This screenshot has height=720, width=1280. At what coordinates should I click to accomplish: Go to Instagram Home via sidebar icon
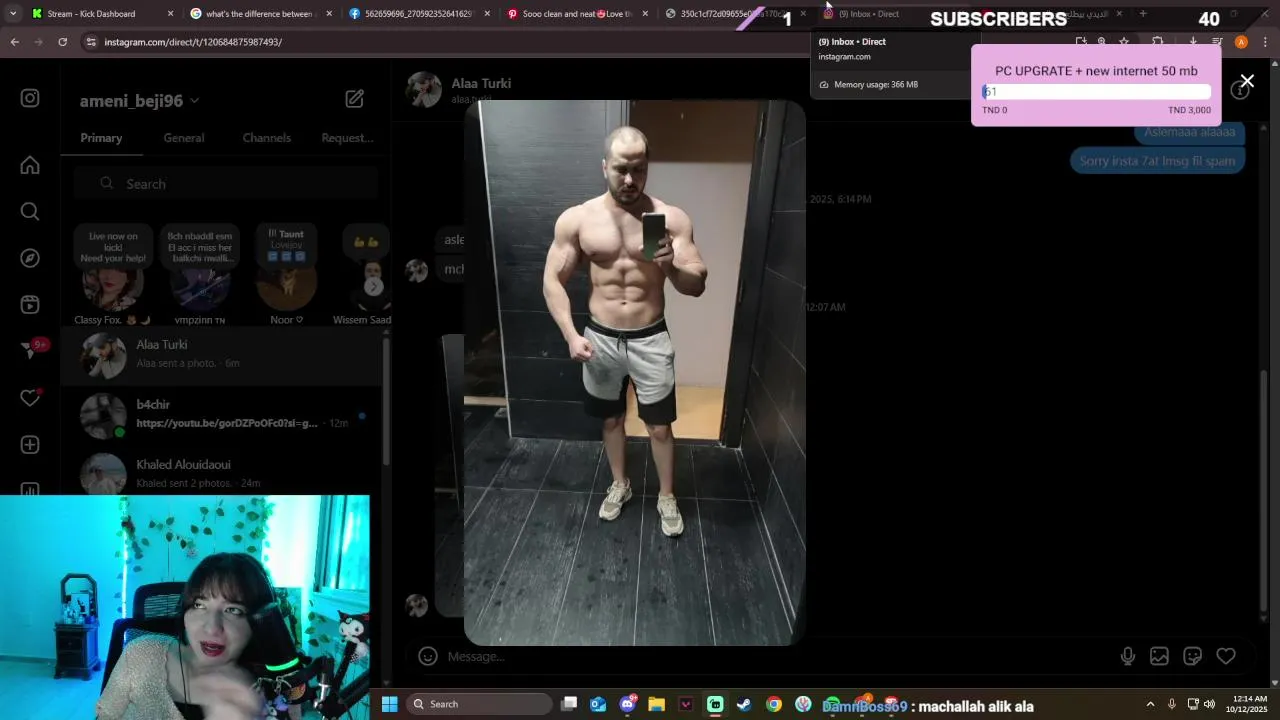(x=30, y=165)
